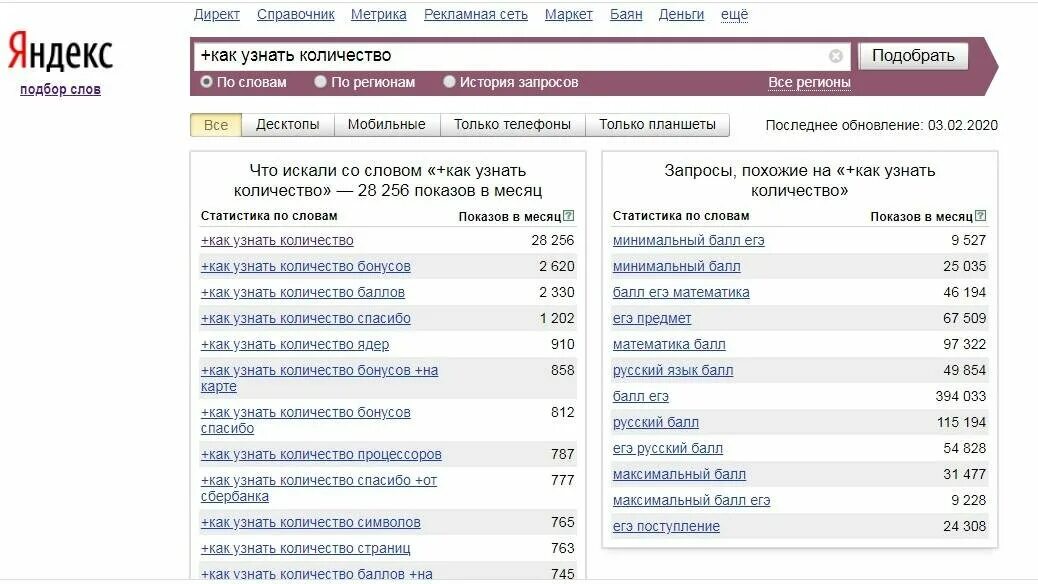Switch to the 'Все' device tab

click(x=216, y=124)
